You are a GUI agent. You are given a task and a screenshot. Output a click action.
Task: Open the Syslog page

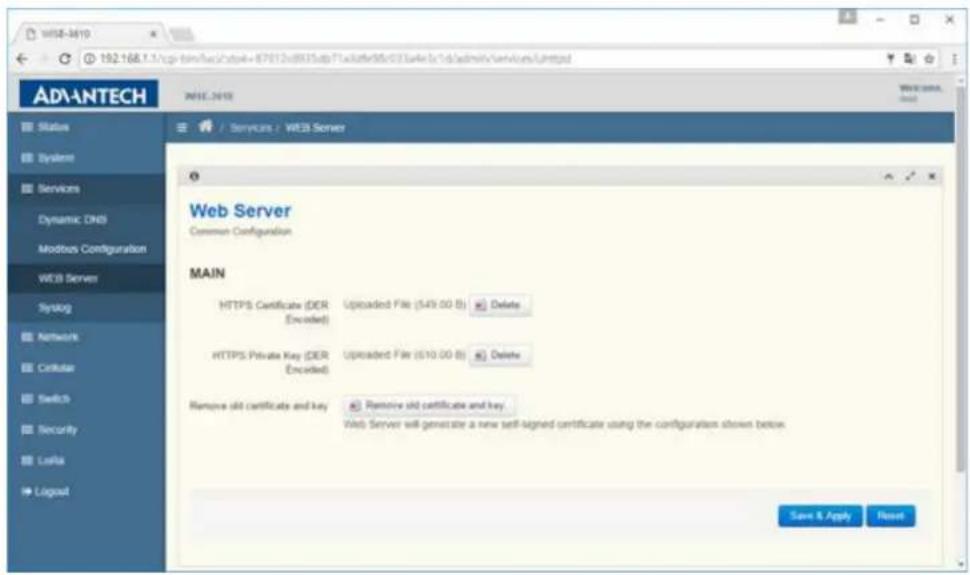(86, 308)
